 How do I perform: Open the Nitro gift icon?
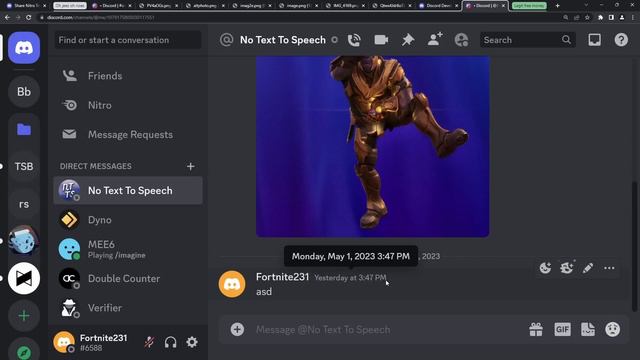(536, 329)
